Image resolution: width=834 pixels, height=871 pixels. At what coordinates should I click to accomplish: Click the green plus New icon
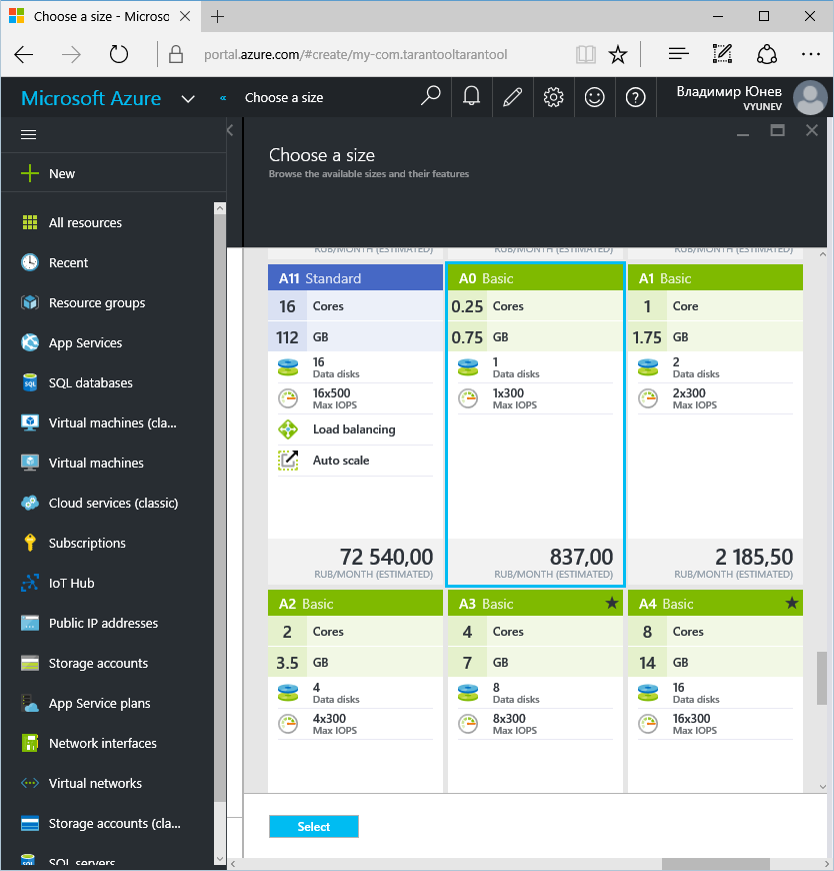[x=29, y=173]
